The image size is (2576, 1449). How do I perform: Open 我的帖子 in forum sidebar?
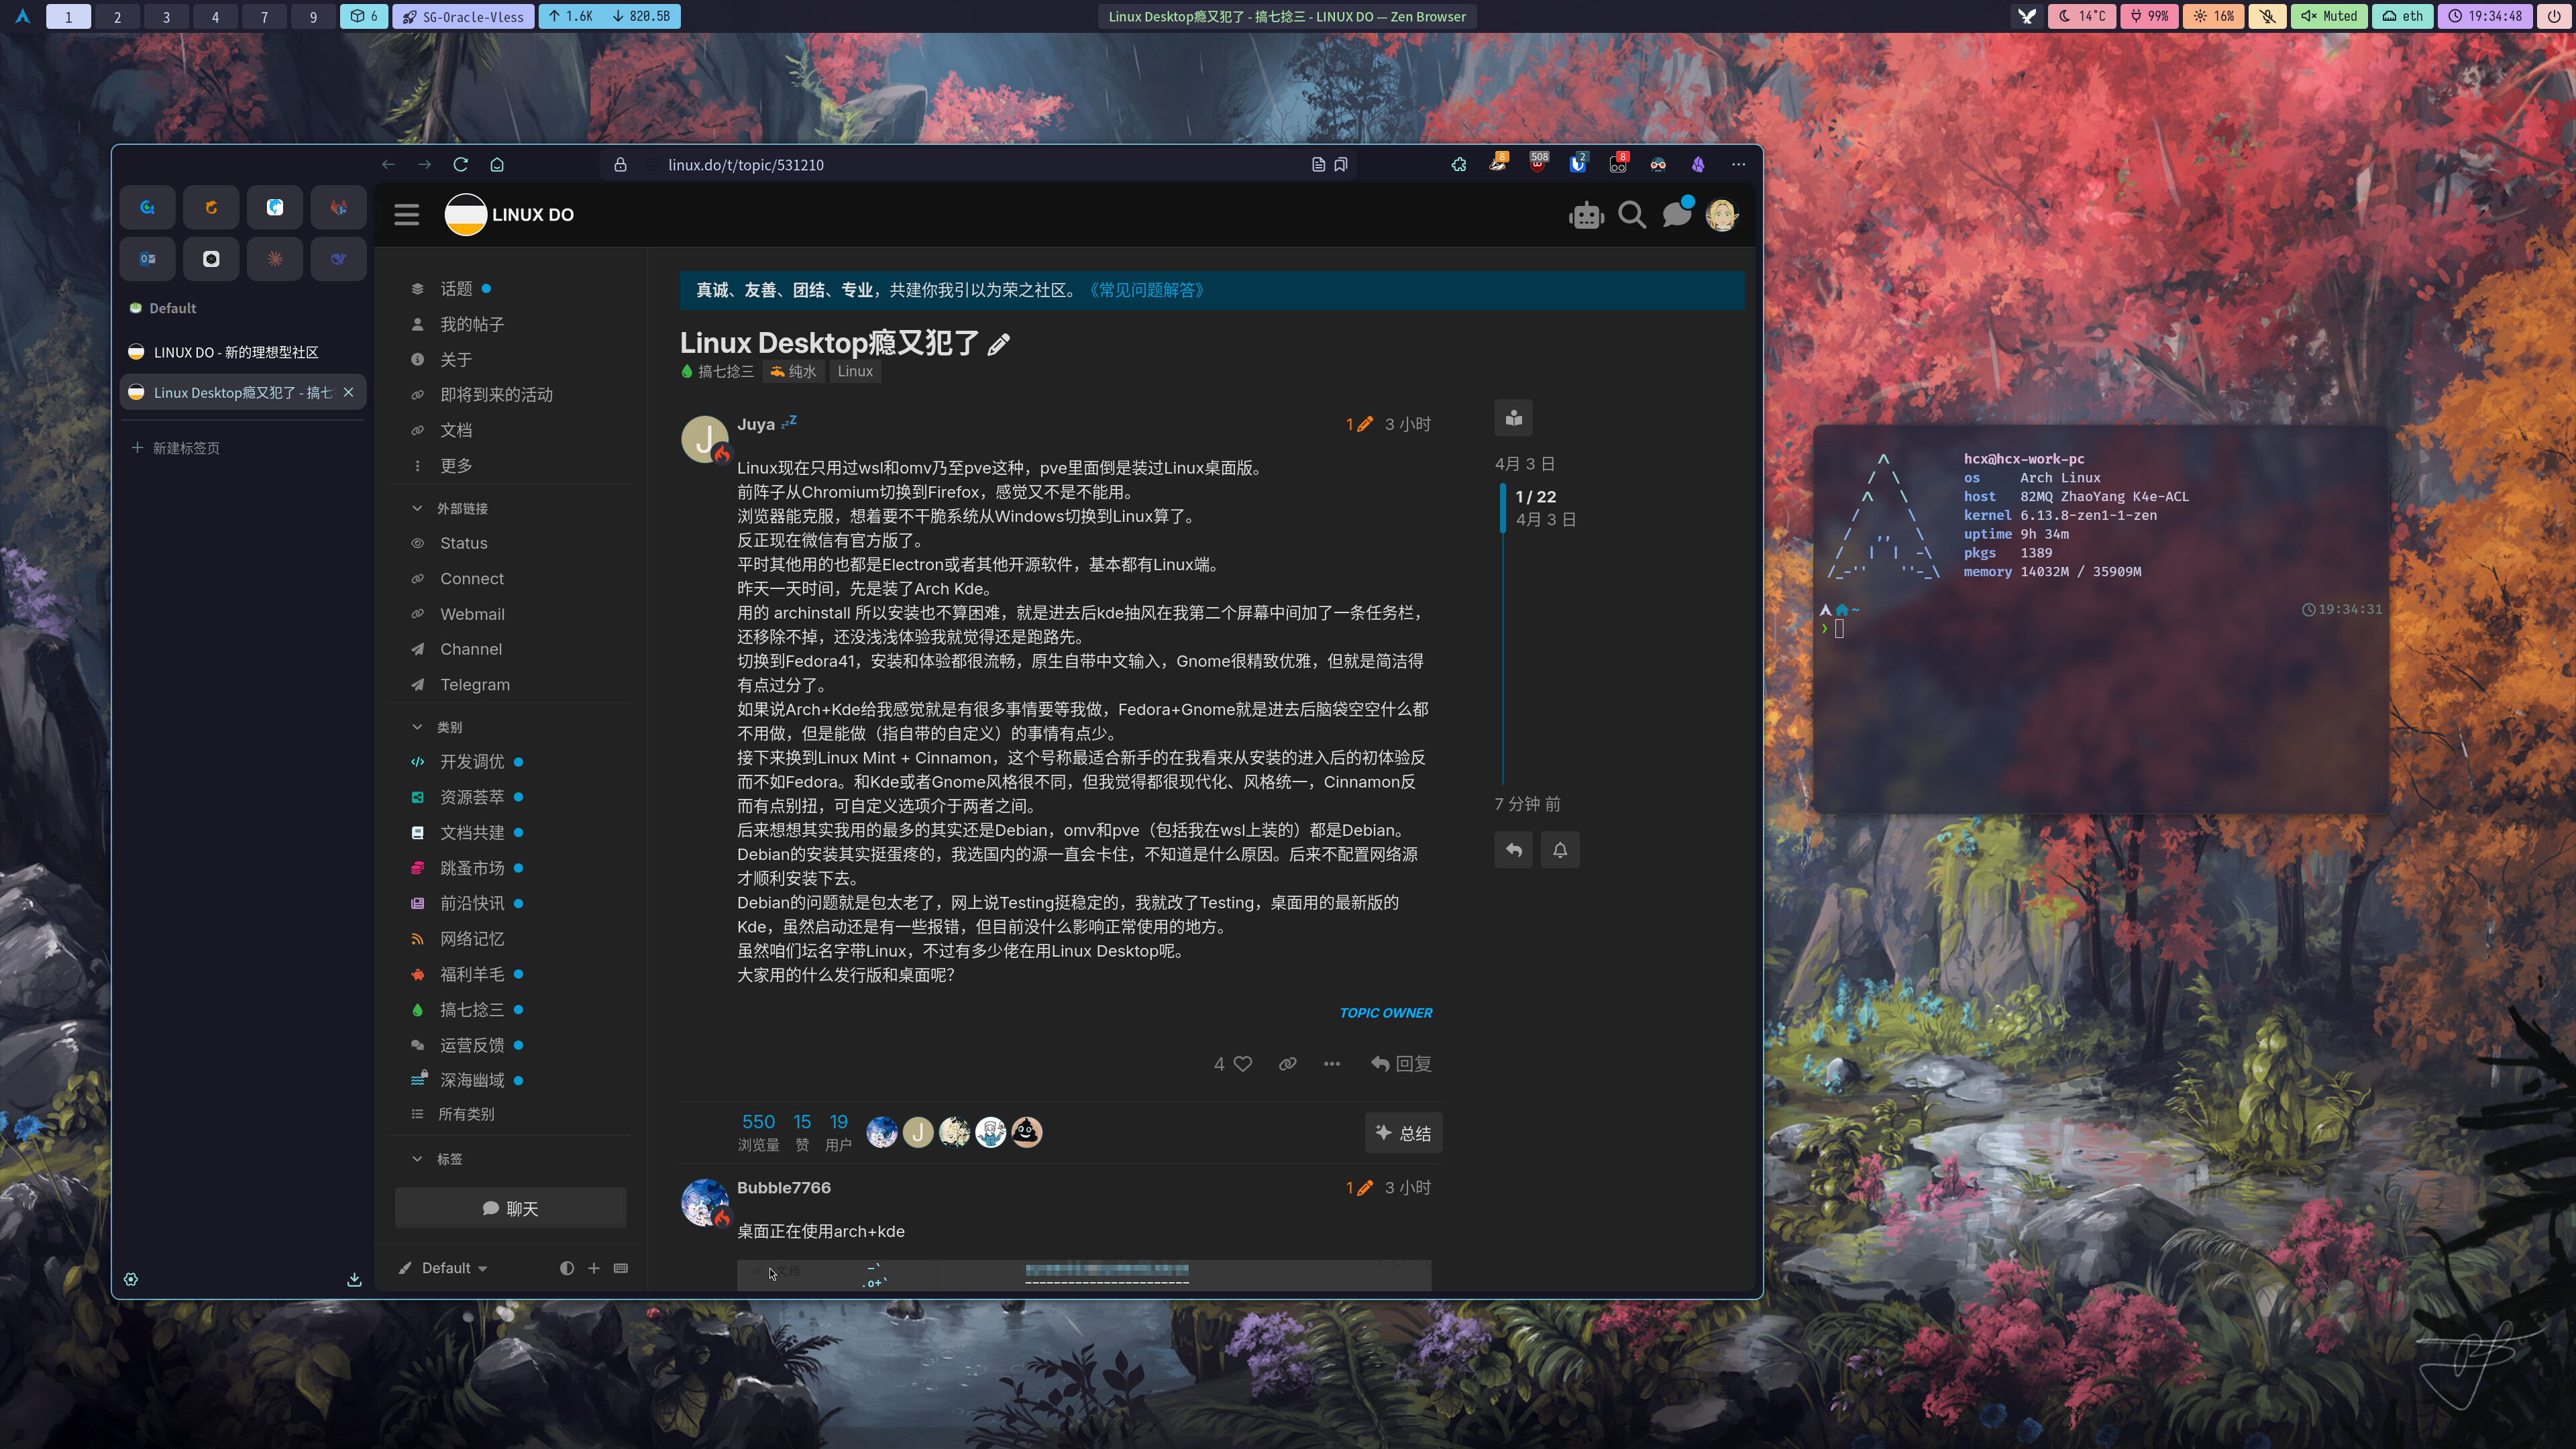(x=472, y=324)
